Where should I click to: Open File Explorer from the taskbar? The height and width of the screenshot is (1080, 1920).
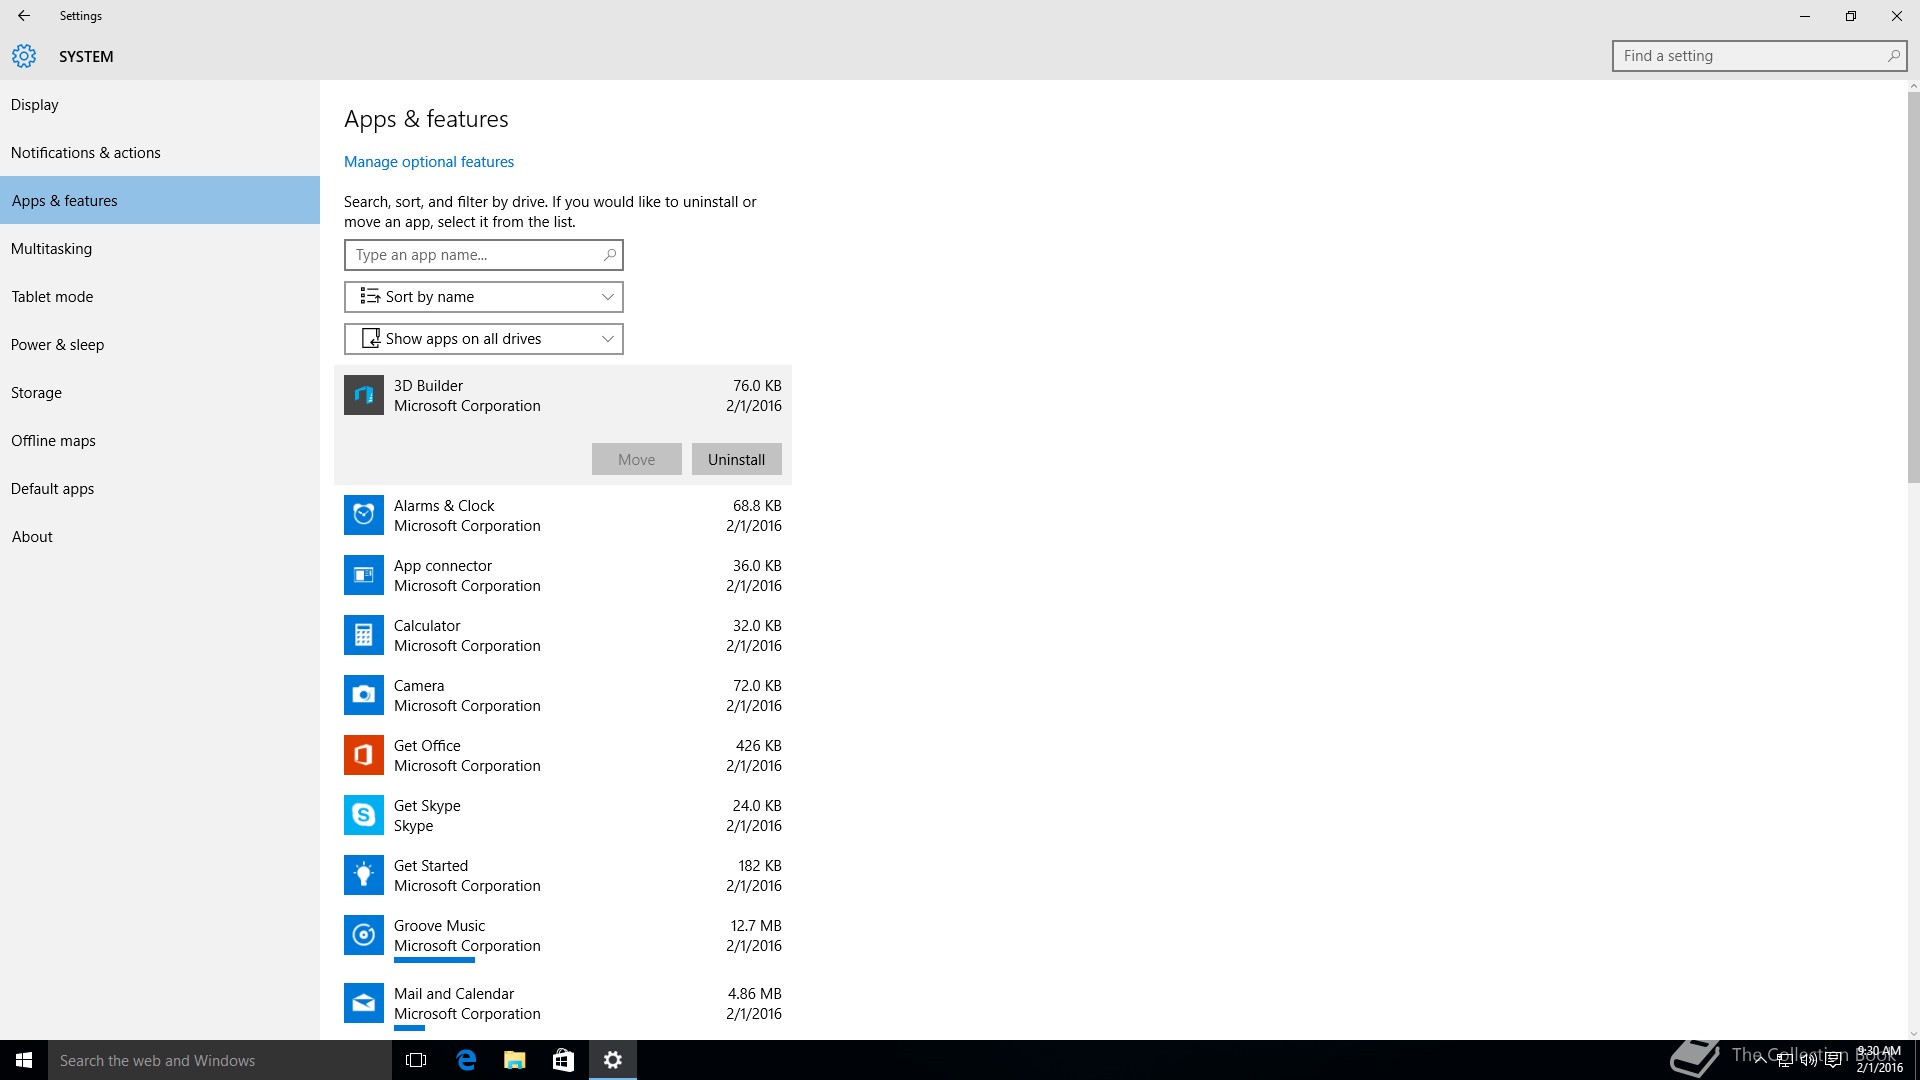click(515, 1060)
